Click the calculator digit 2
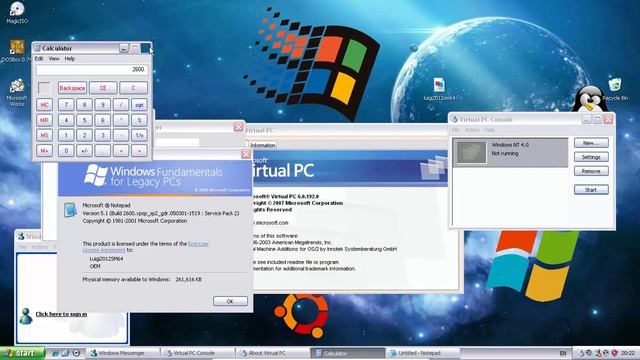 [84, 136]
